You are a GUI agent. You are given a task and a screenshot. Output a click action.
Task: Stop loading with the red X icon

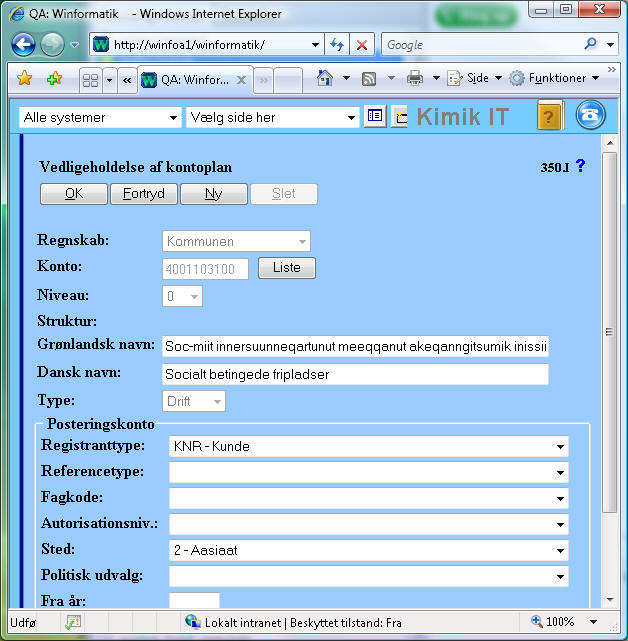pos(362,44)
